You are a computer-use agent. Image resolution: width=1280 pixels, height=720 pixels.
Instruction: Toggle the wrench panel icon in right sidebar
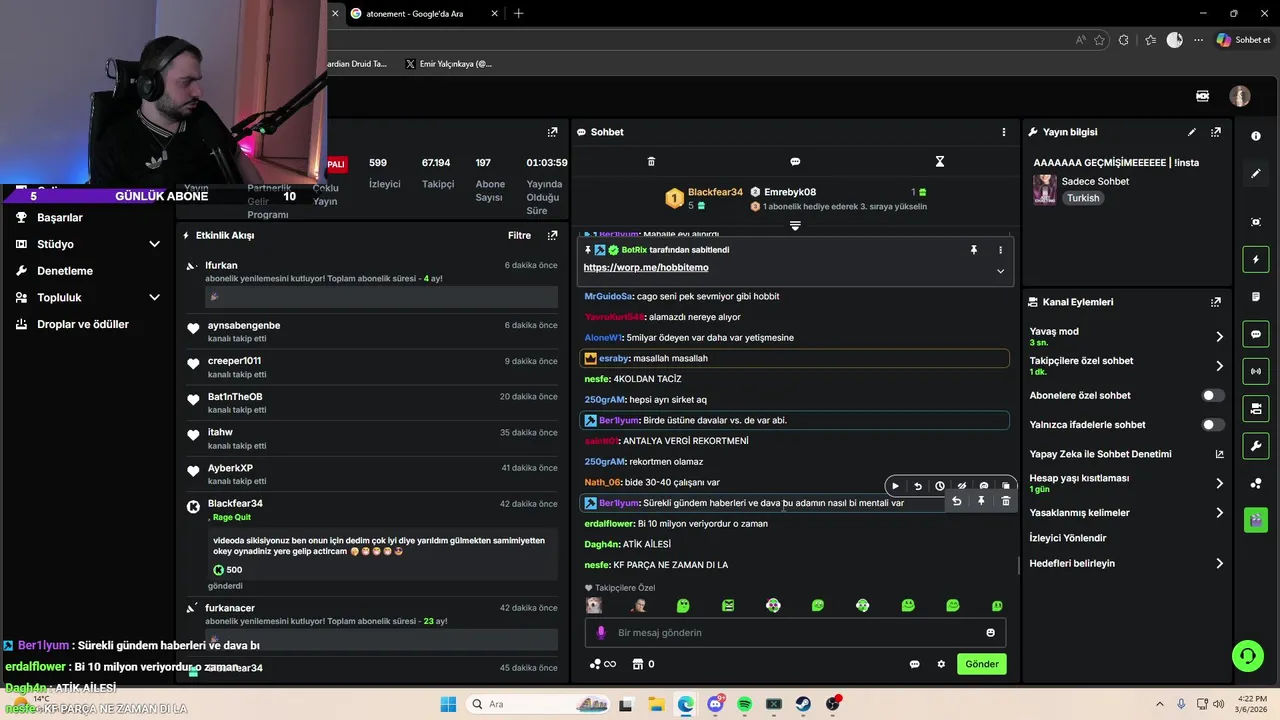[1256, 445]
